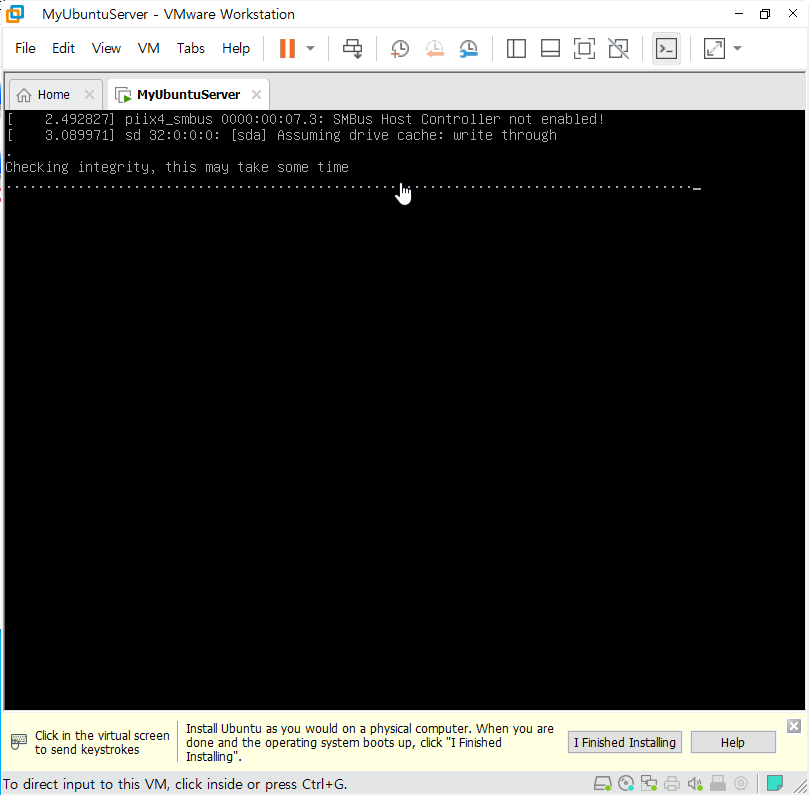Send Ctrl+Alt+Del to the virtual machine
Viewport: 809px width, 795px height.
click(x=353, y=48)
